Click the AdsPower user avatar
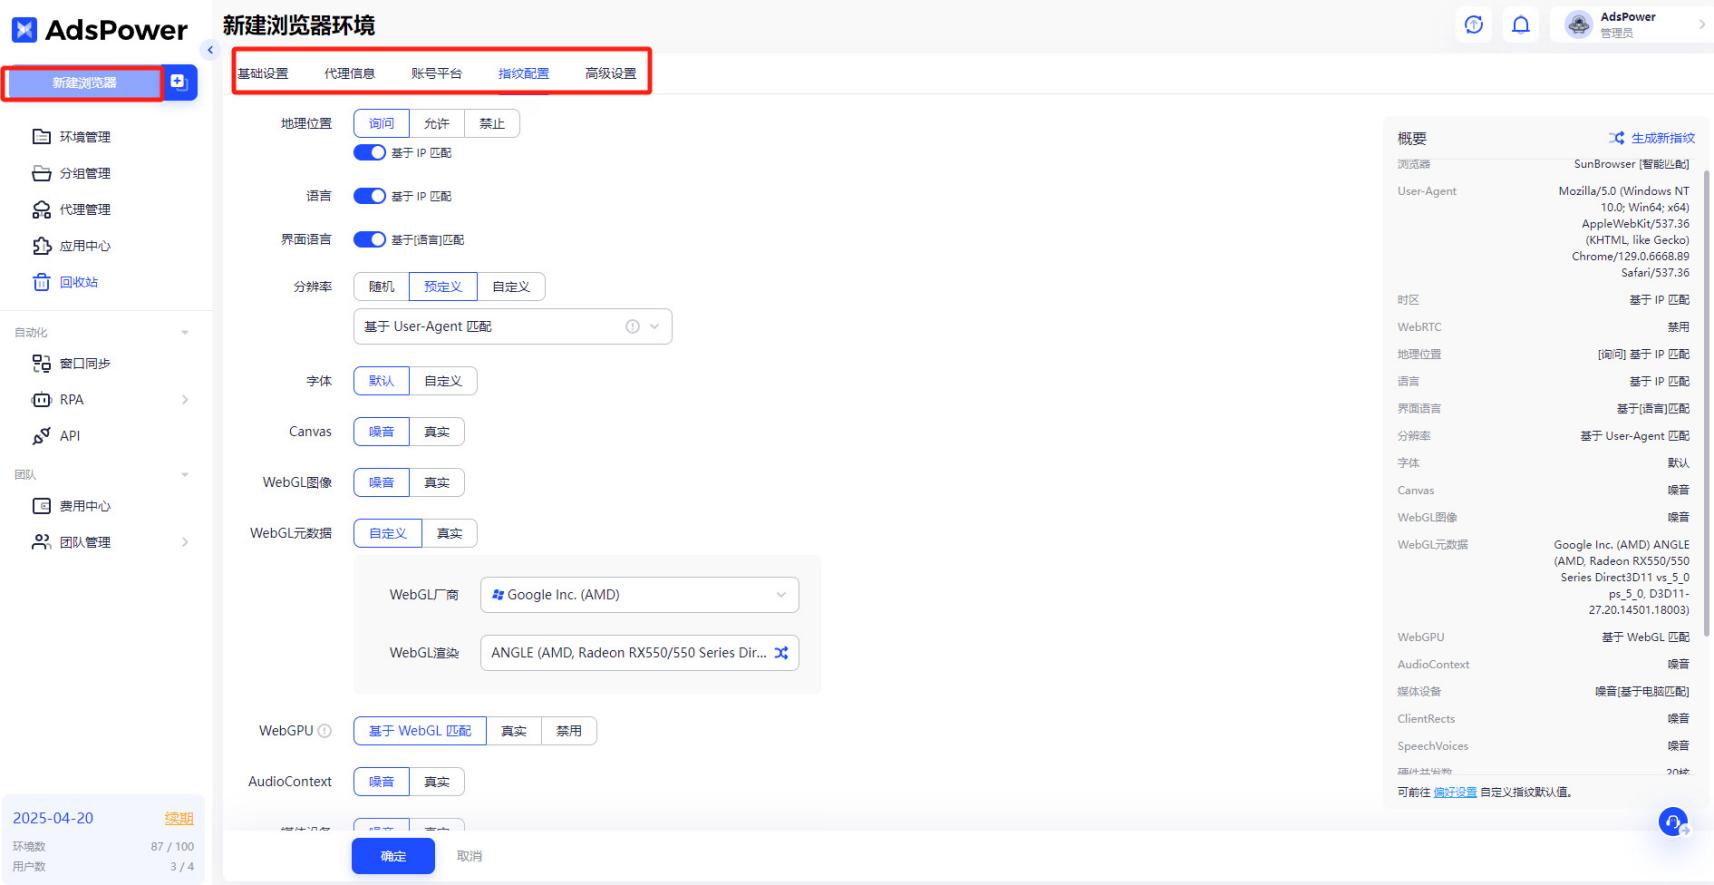Image resolution: width=1714 pixels, height=885 pixels. (x=1579, y=25)
